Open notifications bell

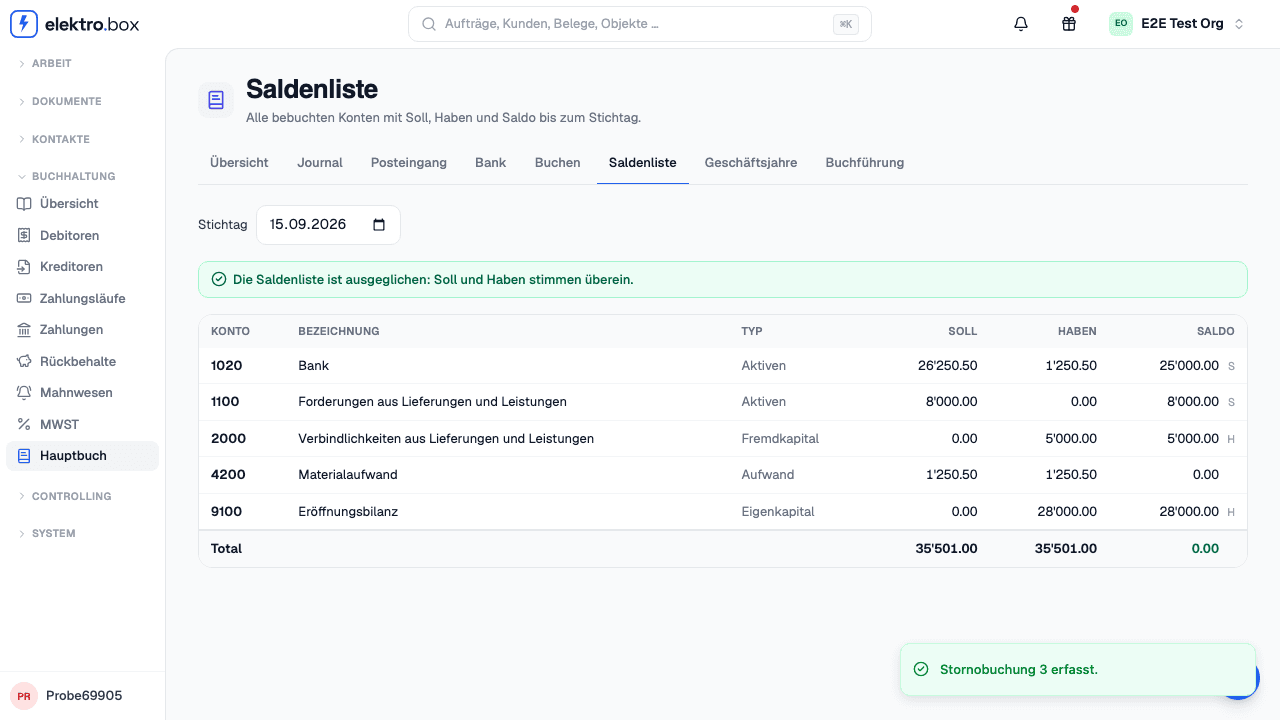1021,24
